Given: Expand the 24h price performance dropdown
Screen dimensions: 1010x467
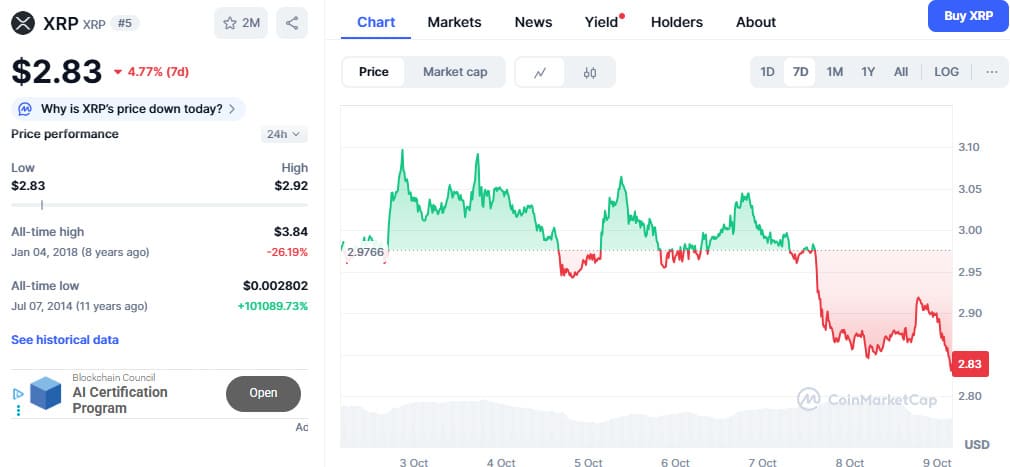Looking at the screenshot, I should coord(284,134).
